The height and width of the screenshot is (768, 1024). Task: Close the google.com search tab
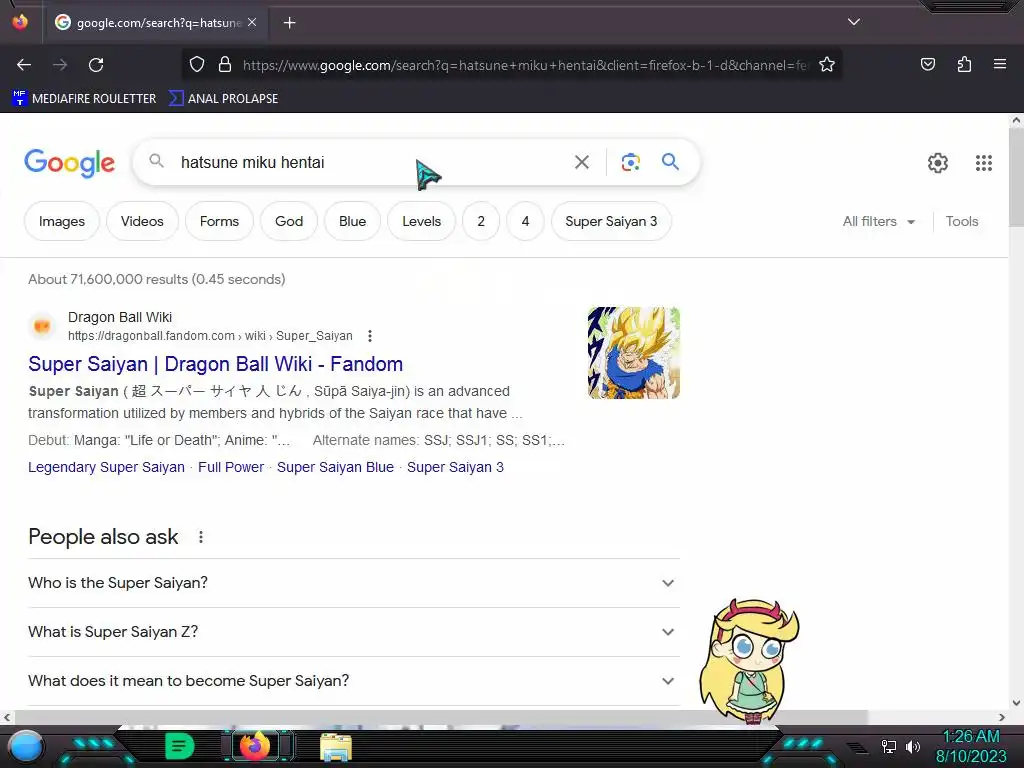point(252,22)
